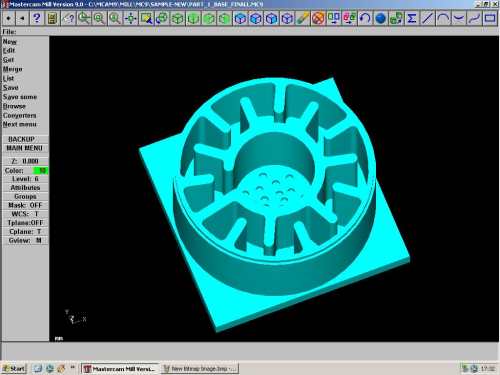Image resolution: width=500 pixels, height=375 pixels.
Task: Click the Shading blue sphere icon
Action: click(380, 18)
